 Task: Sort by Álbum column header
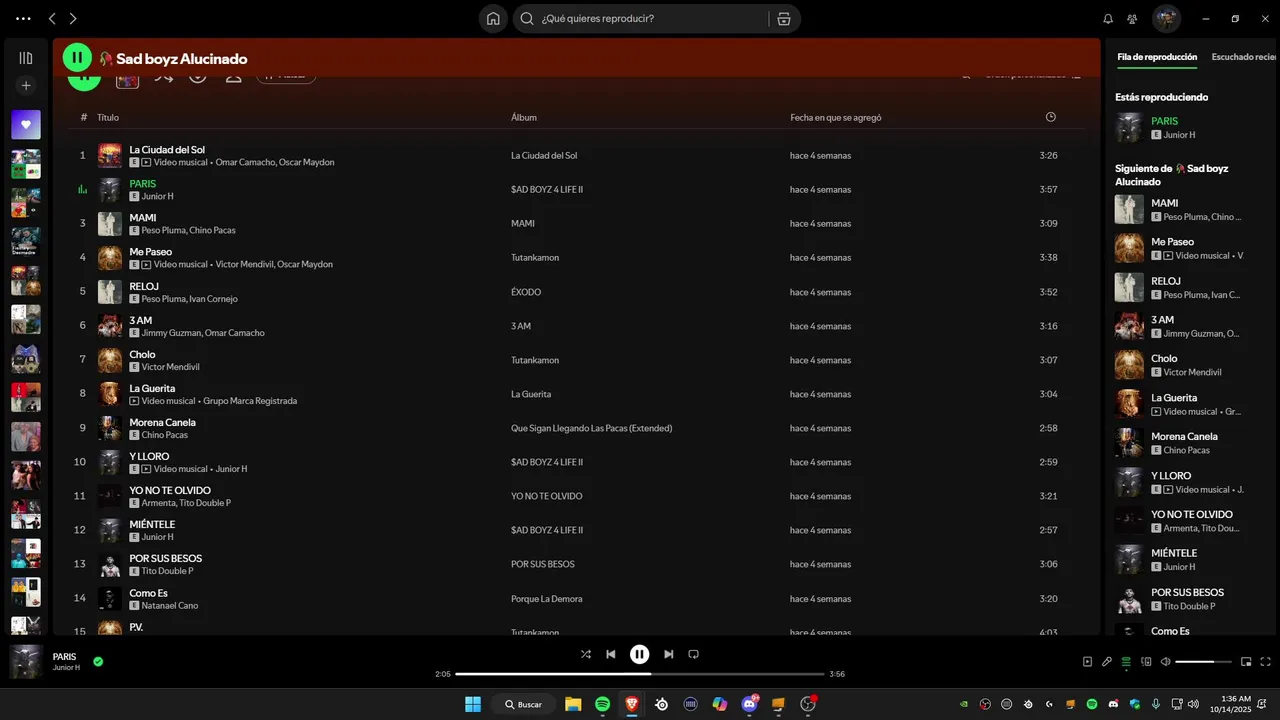(x=524, y=117)
